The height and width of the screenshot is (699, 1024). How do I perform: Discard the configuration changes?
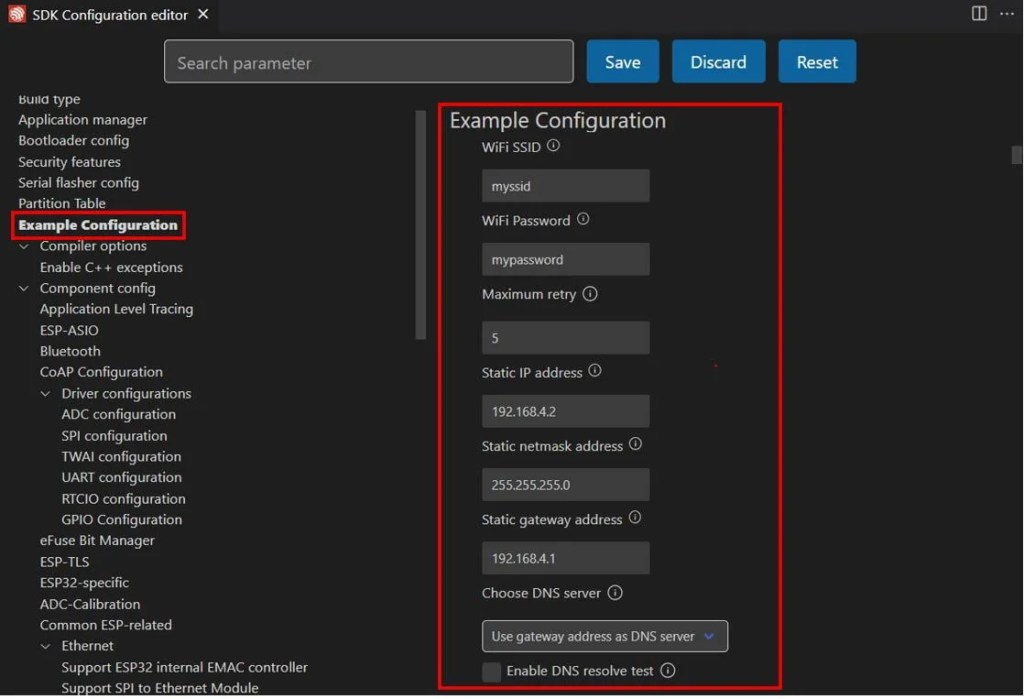(x=718, y=61)
